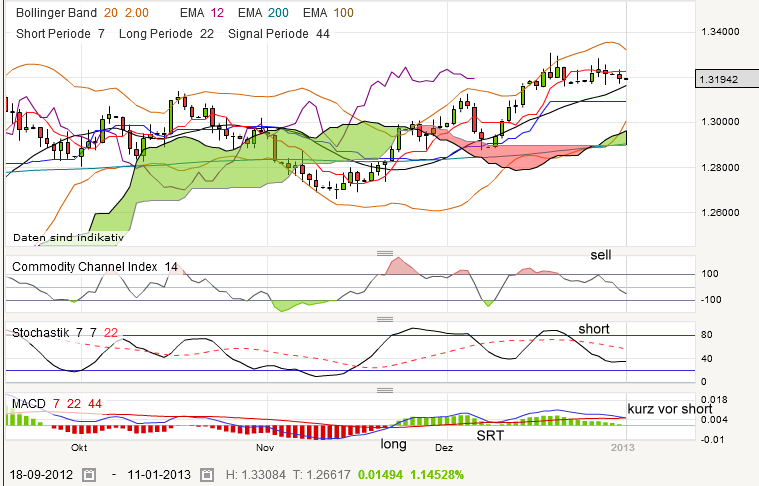
Task: Click the Stochastik 7 7 22 label
Action: pos(65,331)
